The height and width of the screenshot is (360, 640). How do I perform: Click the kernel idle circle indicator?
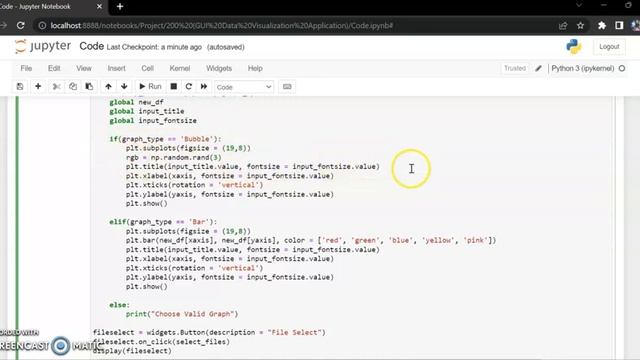tap(622, 68)
